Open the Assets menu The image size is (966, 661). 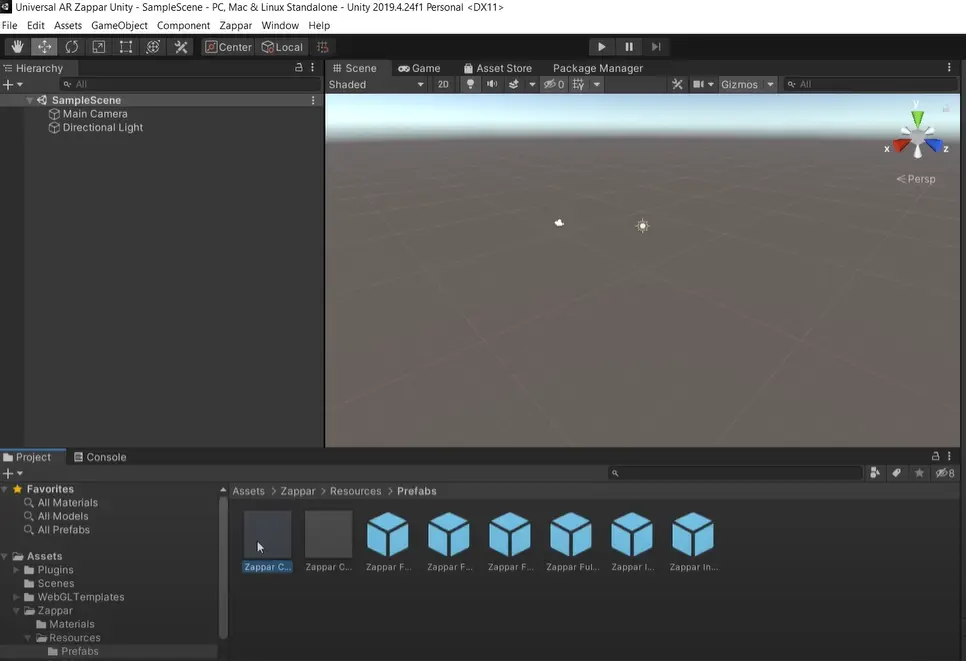tap(68, 25)
